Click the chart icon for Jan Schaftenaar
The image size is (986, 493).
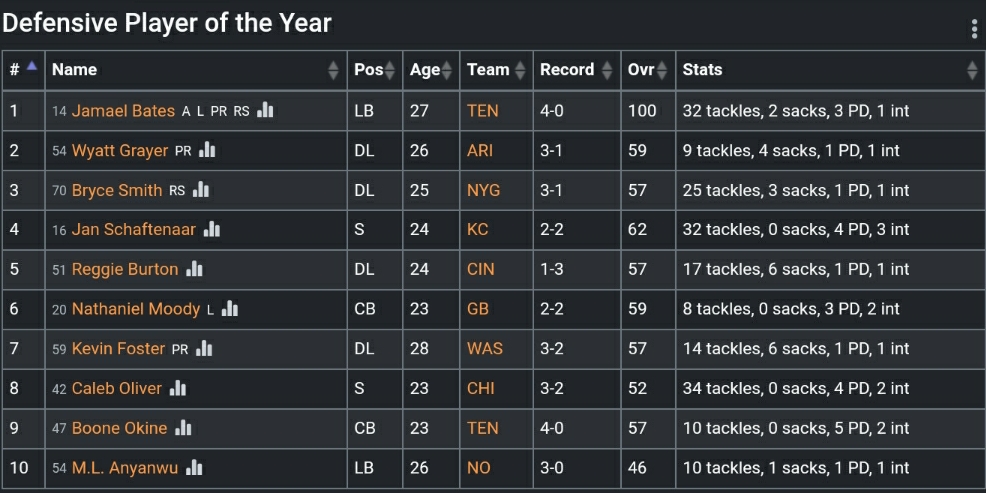pyautogui.click(x=212, y=229)
